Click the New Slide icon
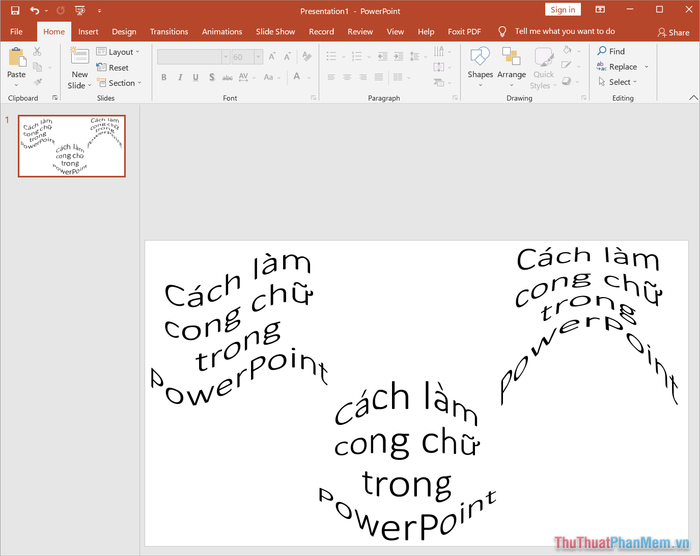 point(79,57)
